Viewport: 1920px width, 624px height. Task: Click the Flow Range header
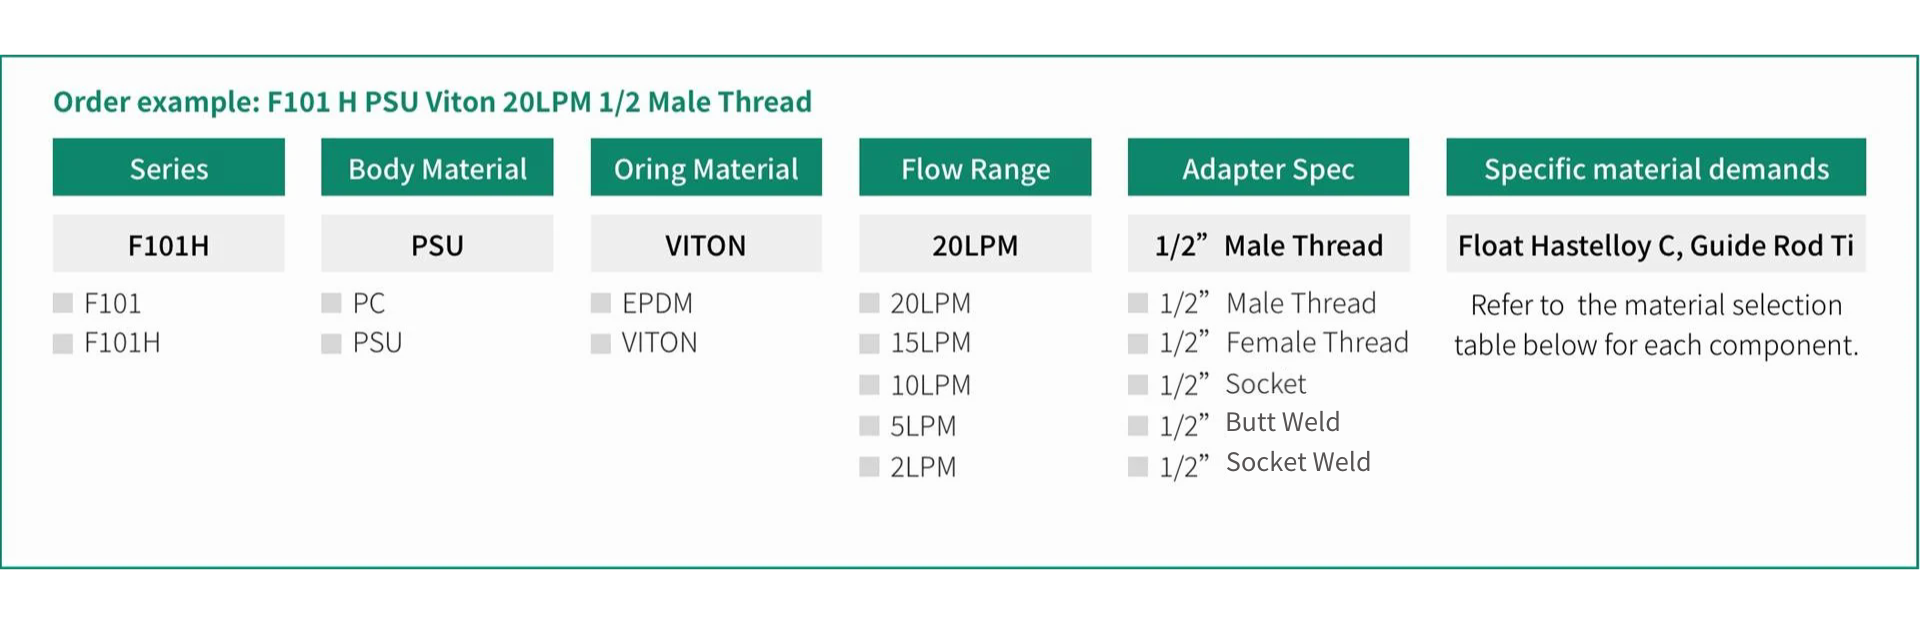pyautogui.click(x=975, y=167)
